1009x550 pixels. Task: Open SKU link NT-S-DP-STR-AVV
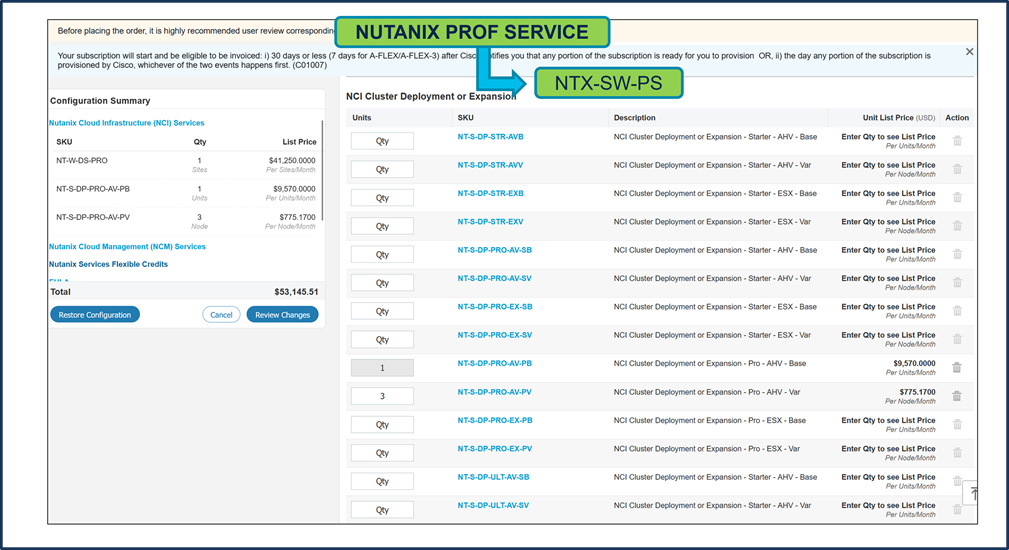(x=490, y=165)
